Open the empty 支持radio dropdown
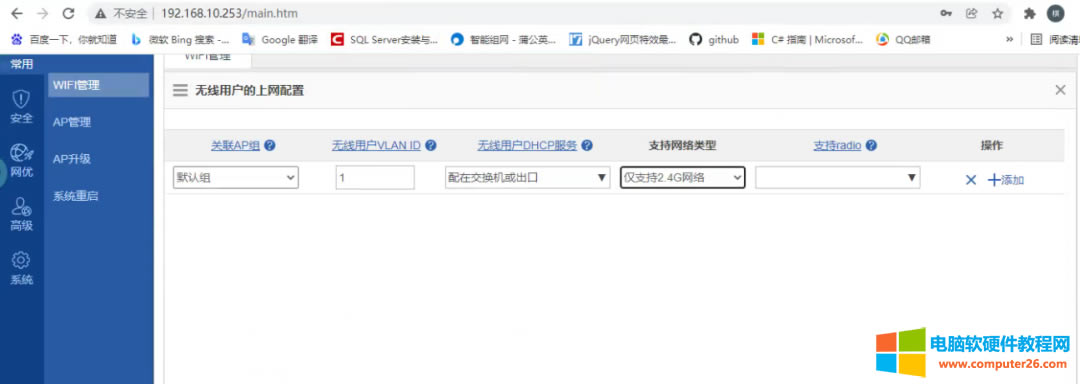Image resolution: width=1080 pixels, height=384 pixels. [838, 178]
